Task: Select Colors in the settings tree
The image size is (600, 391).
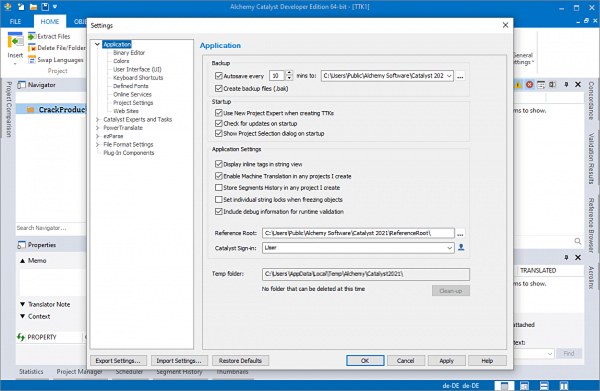Action: coord(121,61)
